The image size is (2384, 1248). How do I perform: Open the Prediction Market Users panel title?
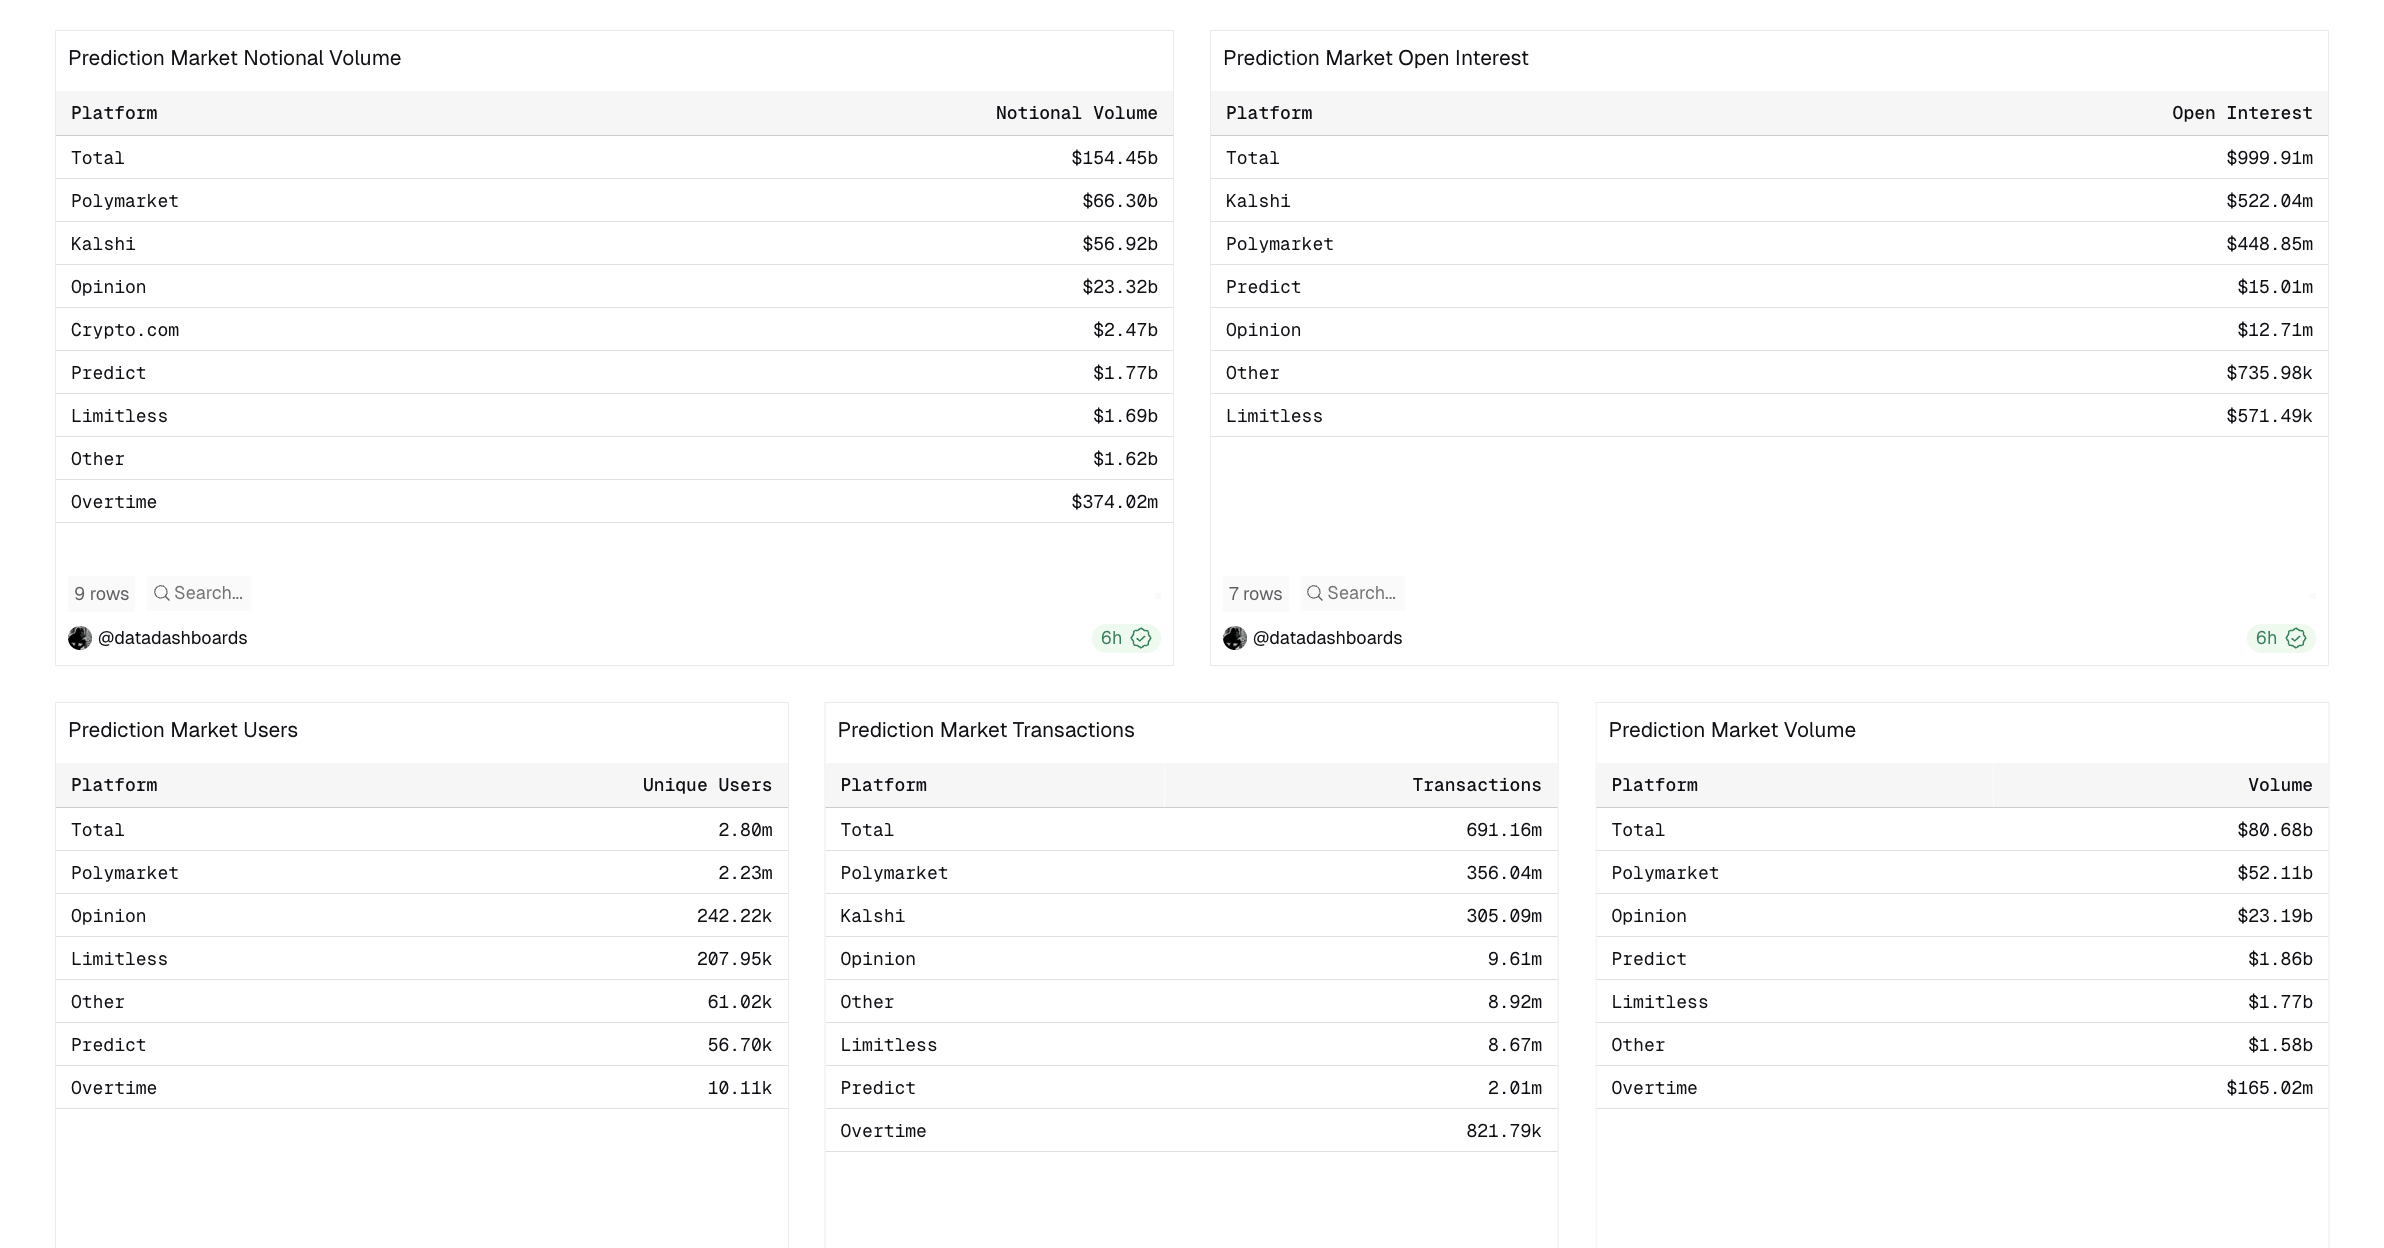(x=183, y=730)
